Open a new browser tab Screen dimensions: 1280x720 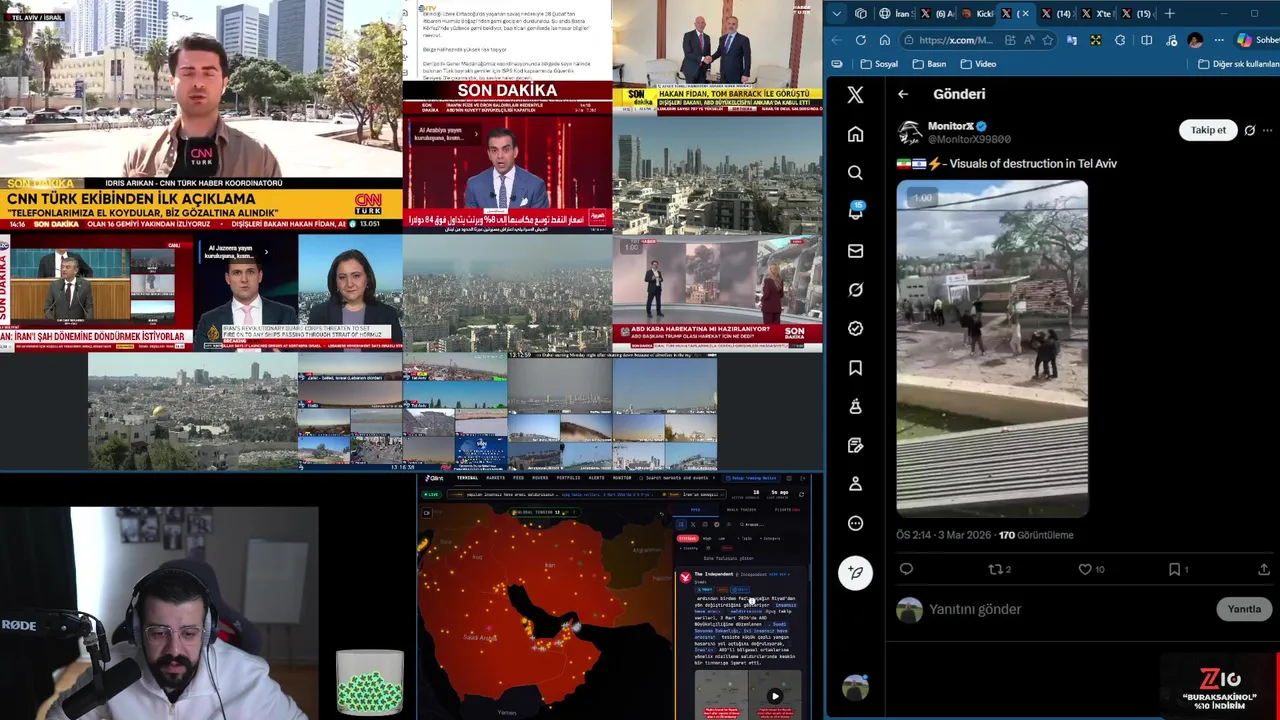click(1169, 14)
